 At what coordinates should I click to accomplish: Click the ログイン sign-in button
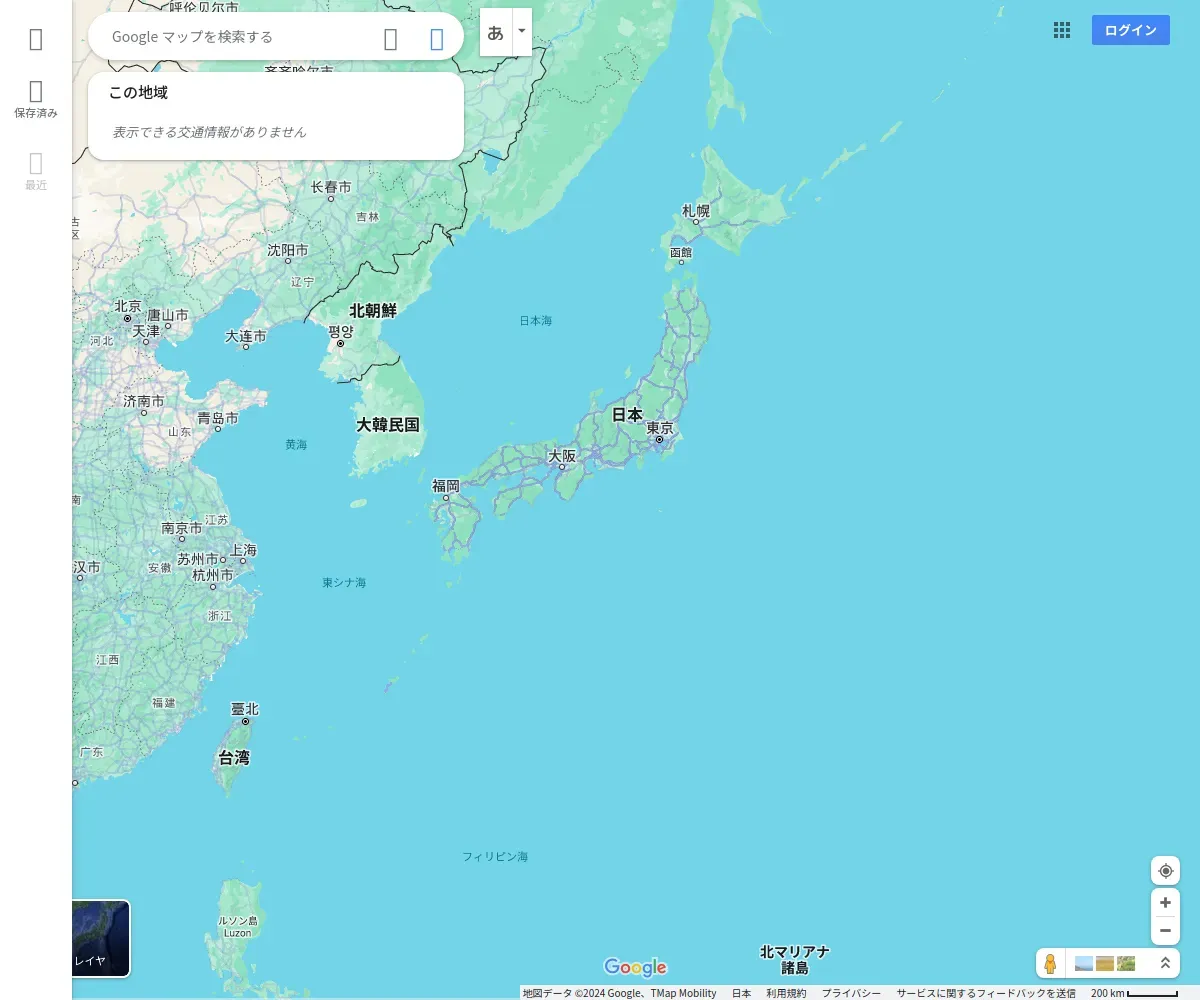point(1131,30)
